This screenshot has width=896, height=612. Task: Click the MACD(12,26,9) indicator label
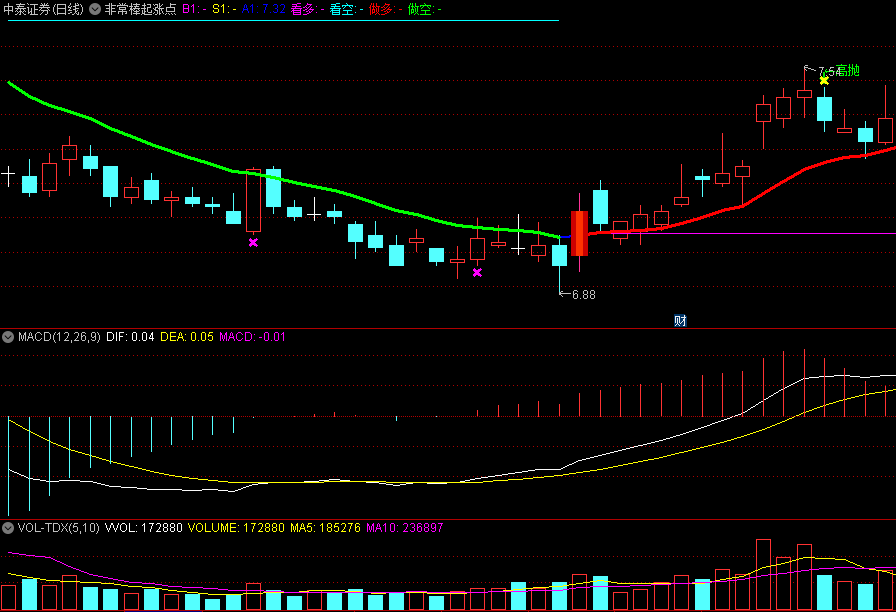(x=59, y=337)
